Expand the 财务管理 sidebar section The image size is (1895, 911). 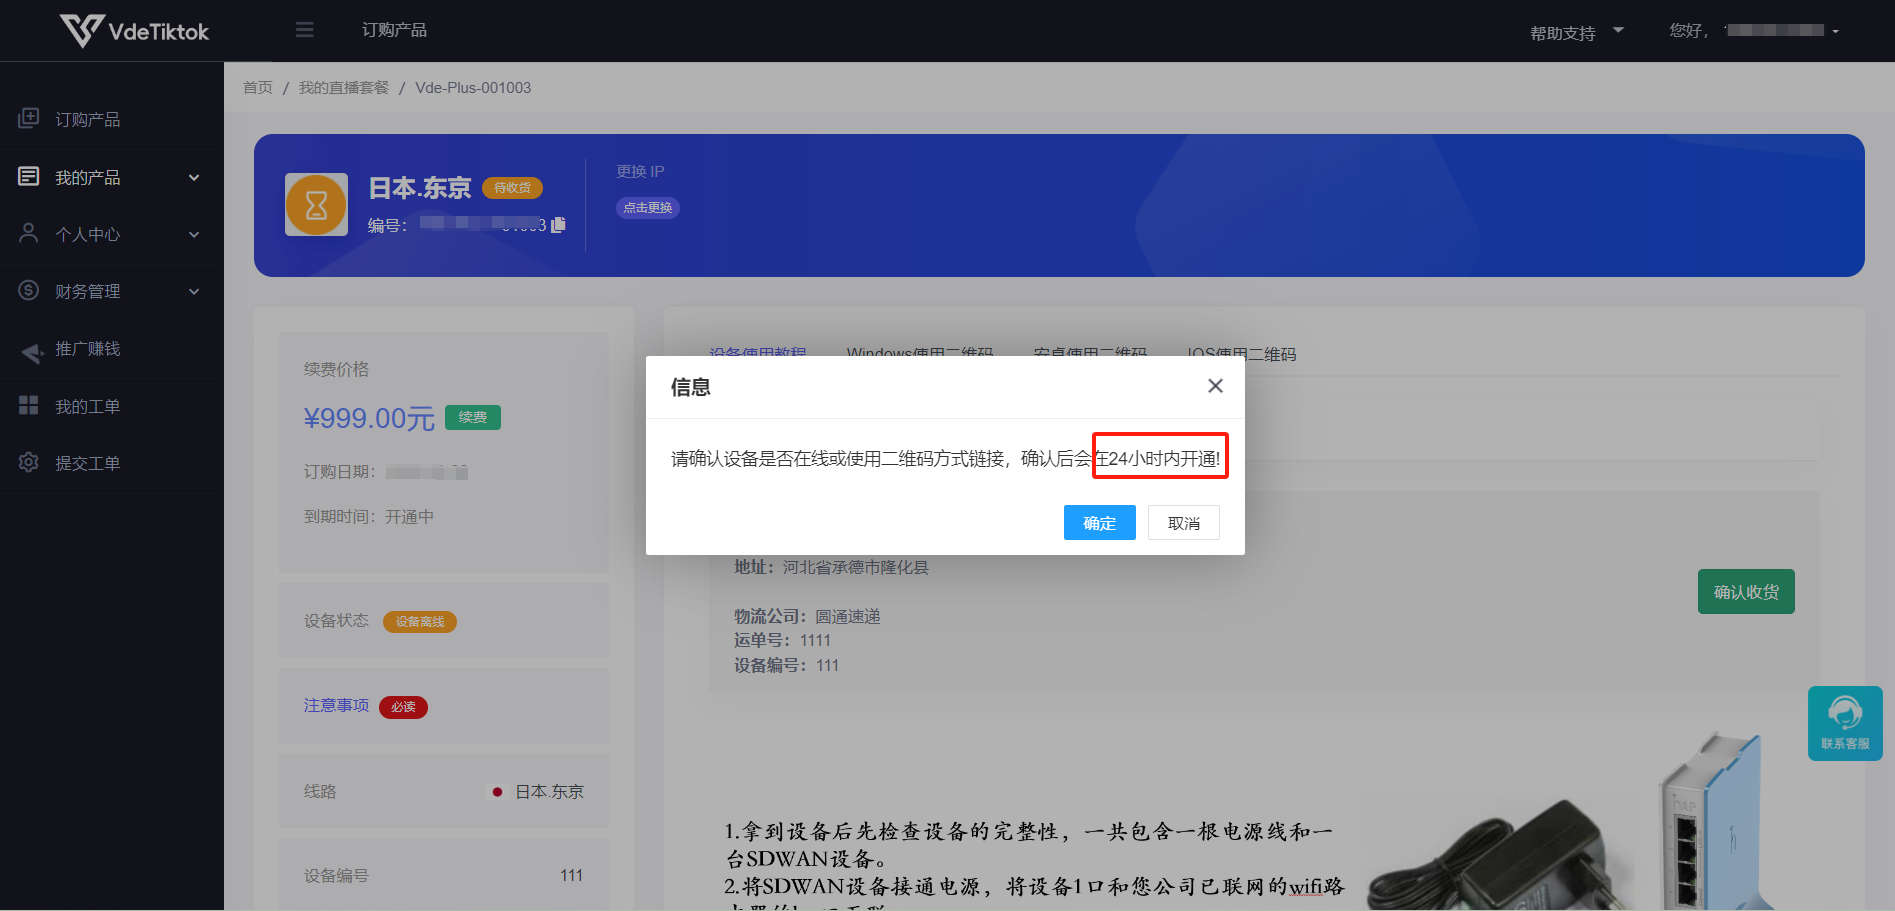(110, 291)
